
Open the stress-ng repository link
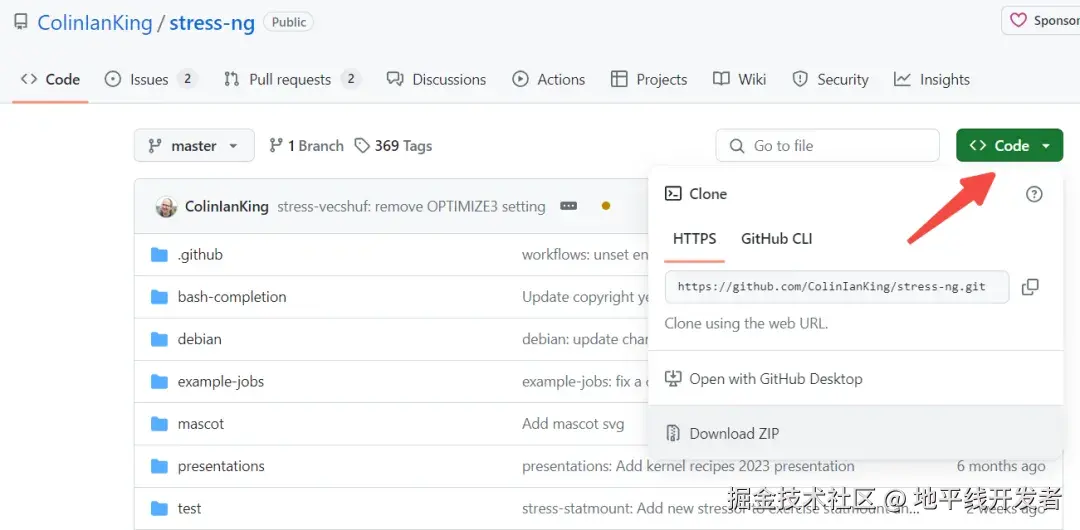212,23
